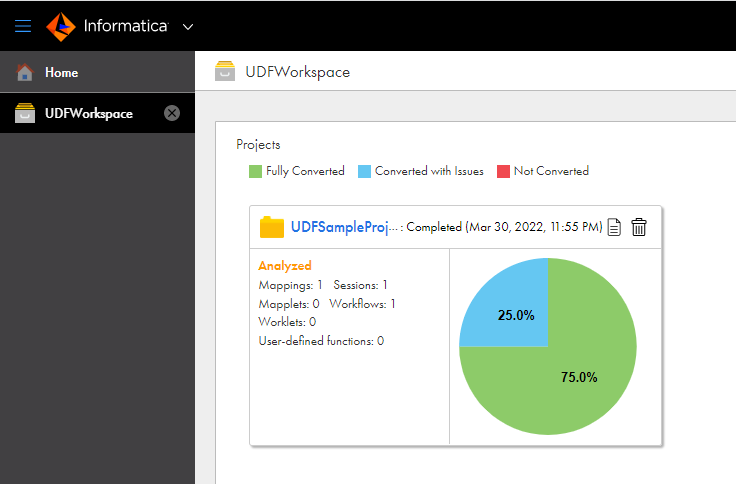Click the Informatica logo icon
736x484 pixels.
[61, 27]
